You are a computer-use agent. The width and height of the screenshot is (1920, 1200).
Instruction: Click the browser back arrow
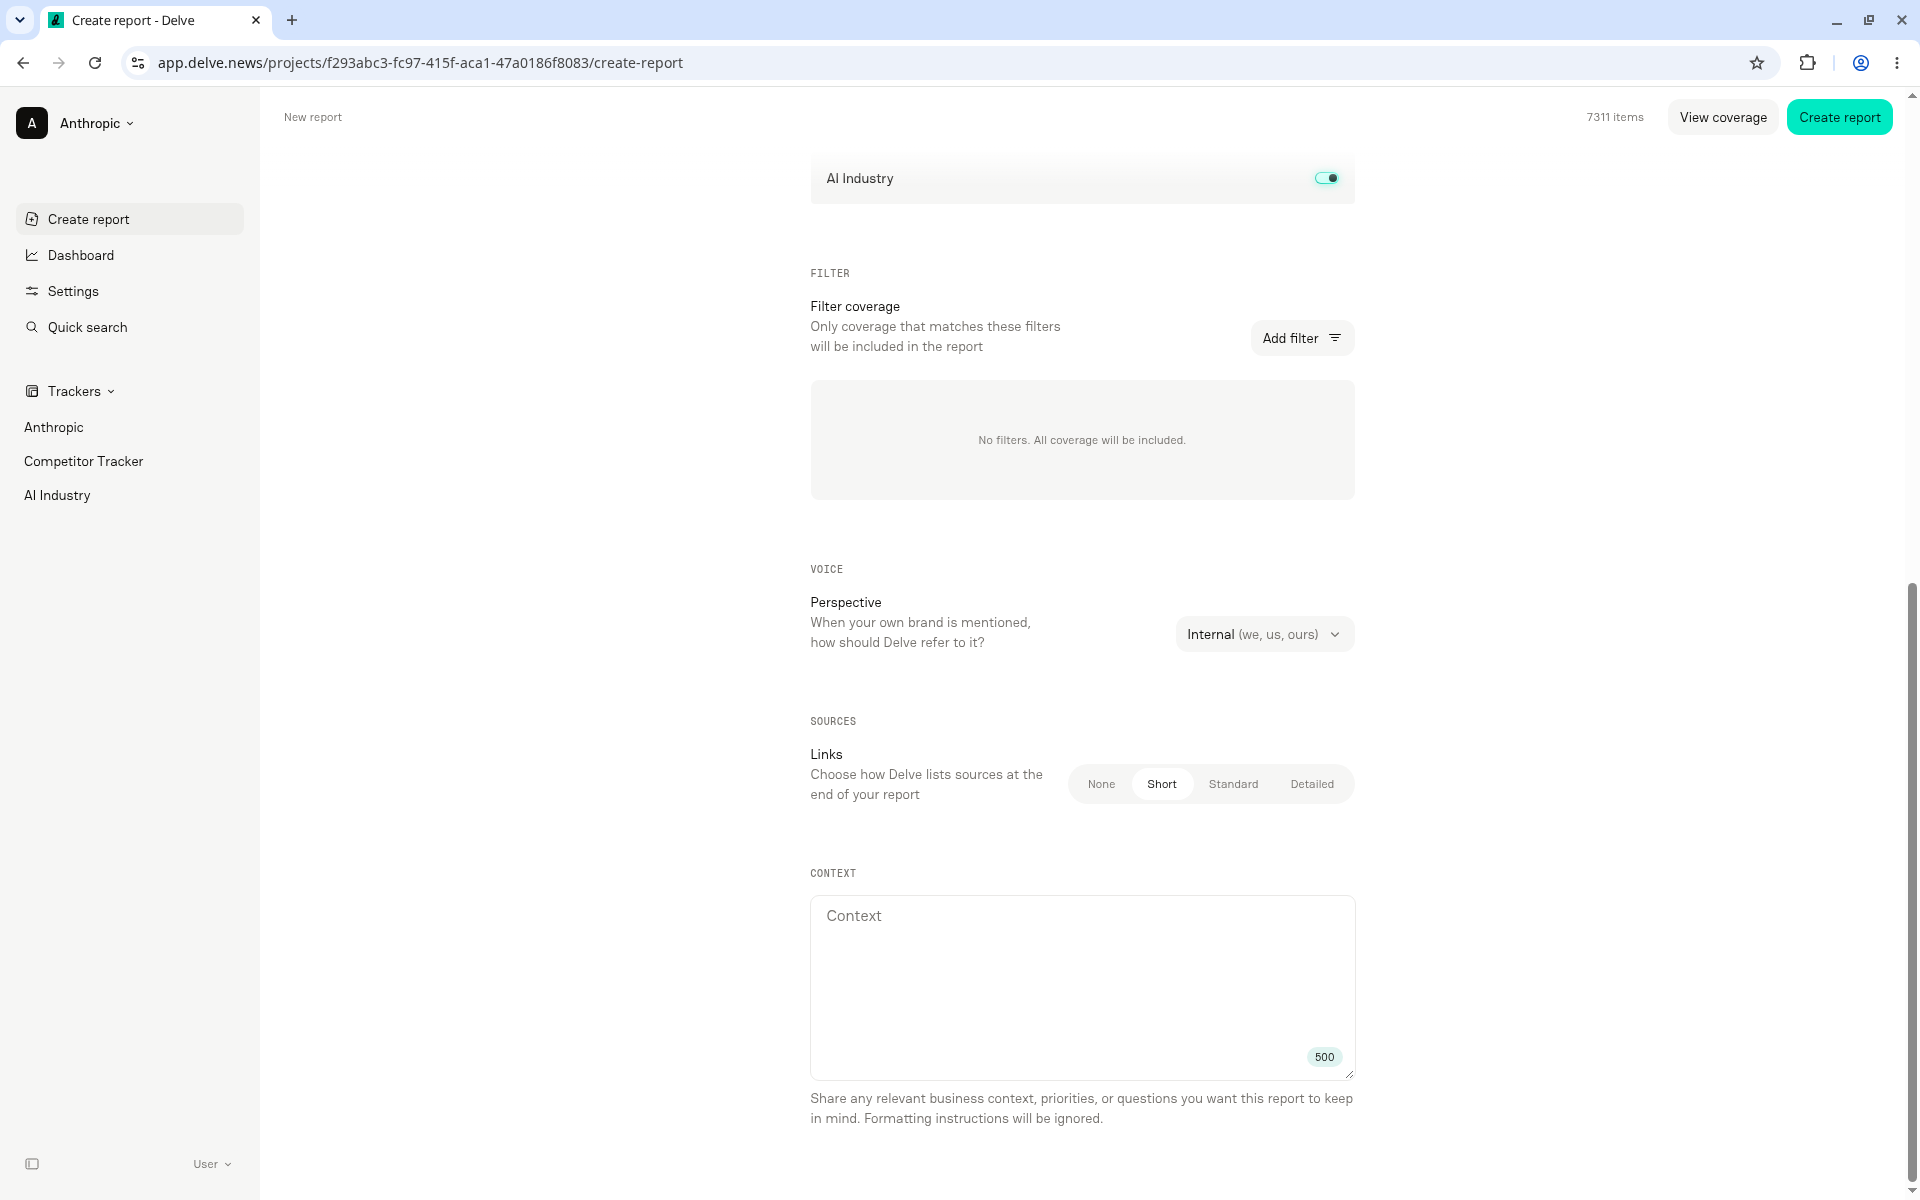click(23, 63)
